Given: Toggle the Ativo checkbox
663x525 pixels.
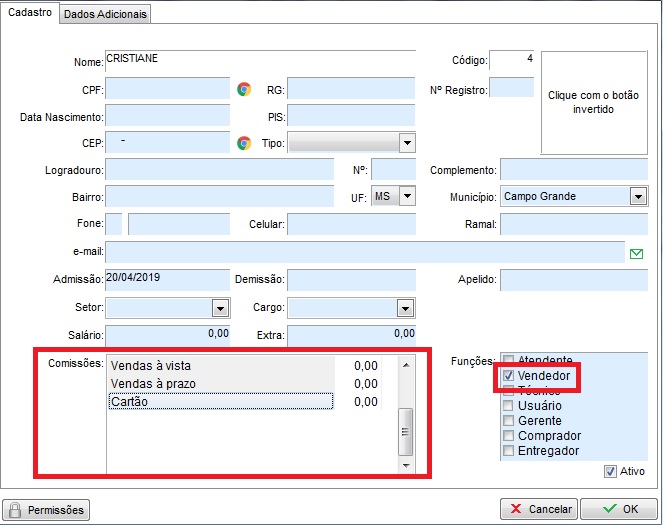Looking at the screenshot, I should pyautogui.click(x=610, y=472).
